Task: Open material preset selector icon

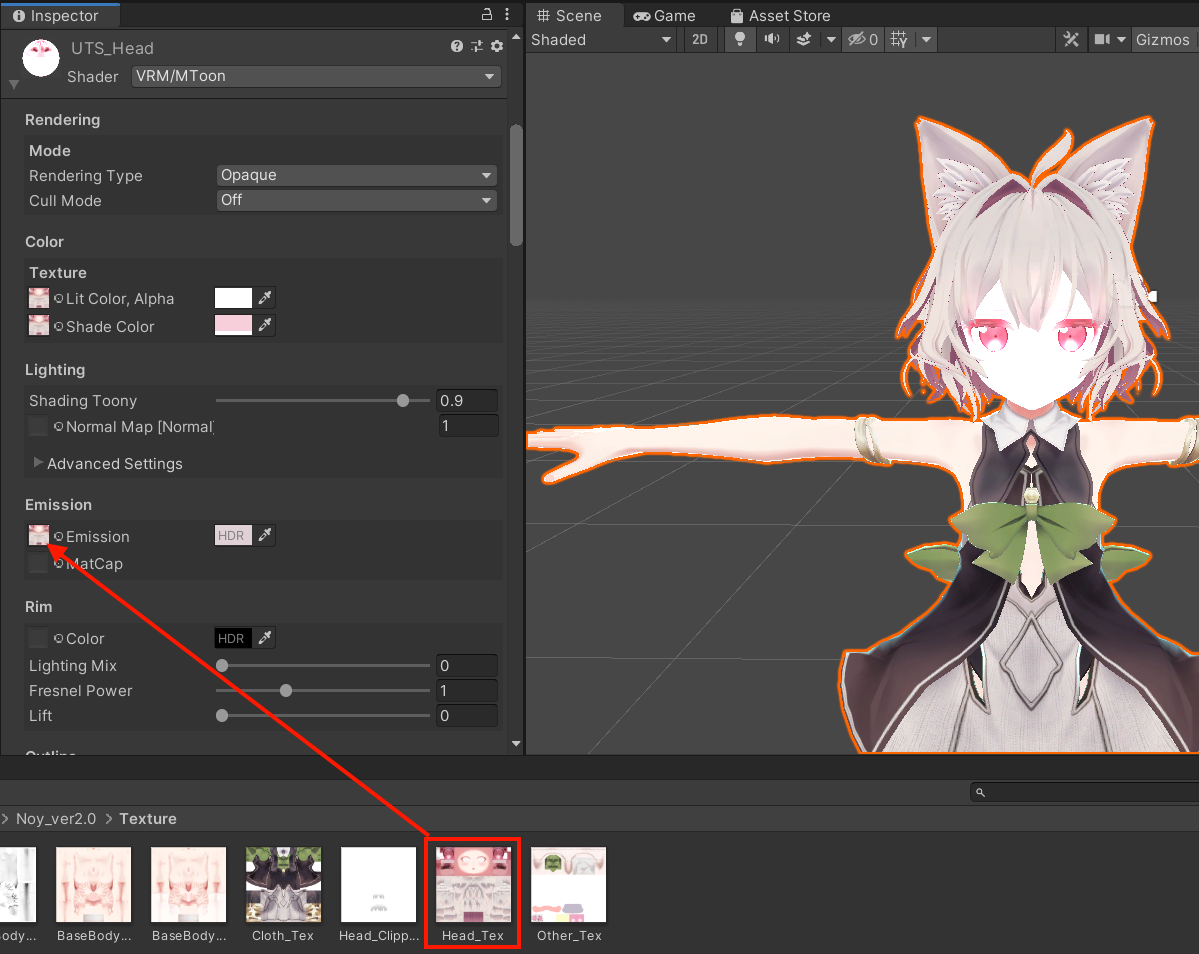Action: click(477, 46)
